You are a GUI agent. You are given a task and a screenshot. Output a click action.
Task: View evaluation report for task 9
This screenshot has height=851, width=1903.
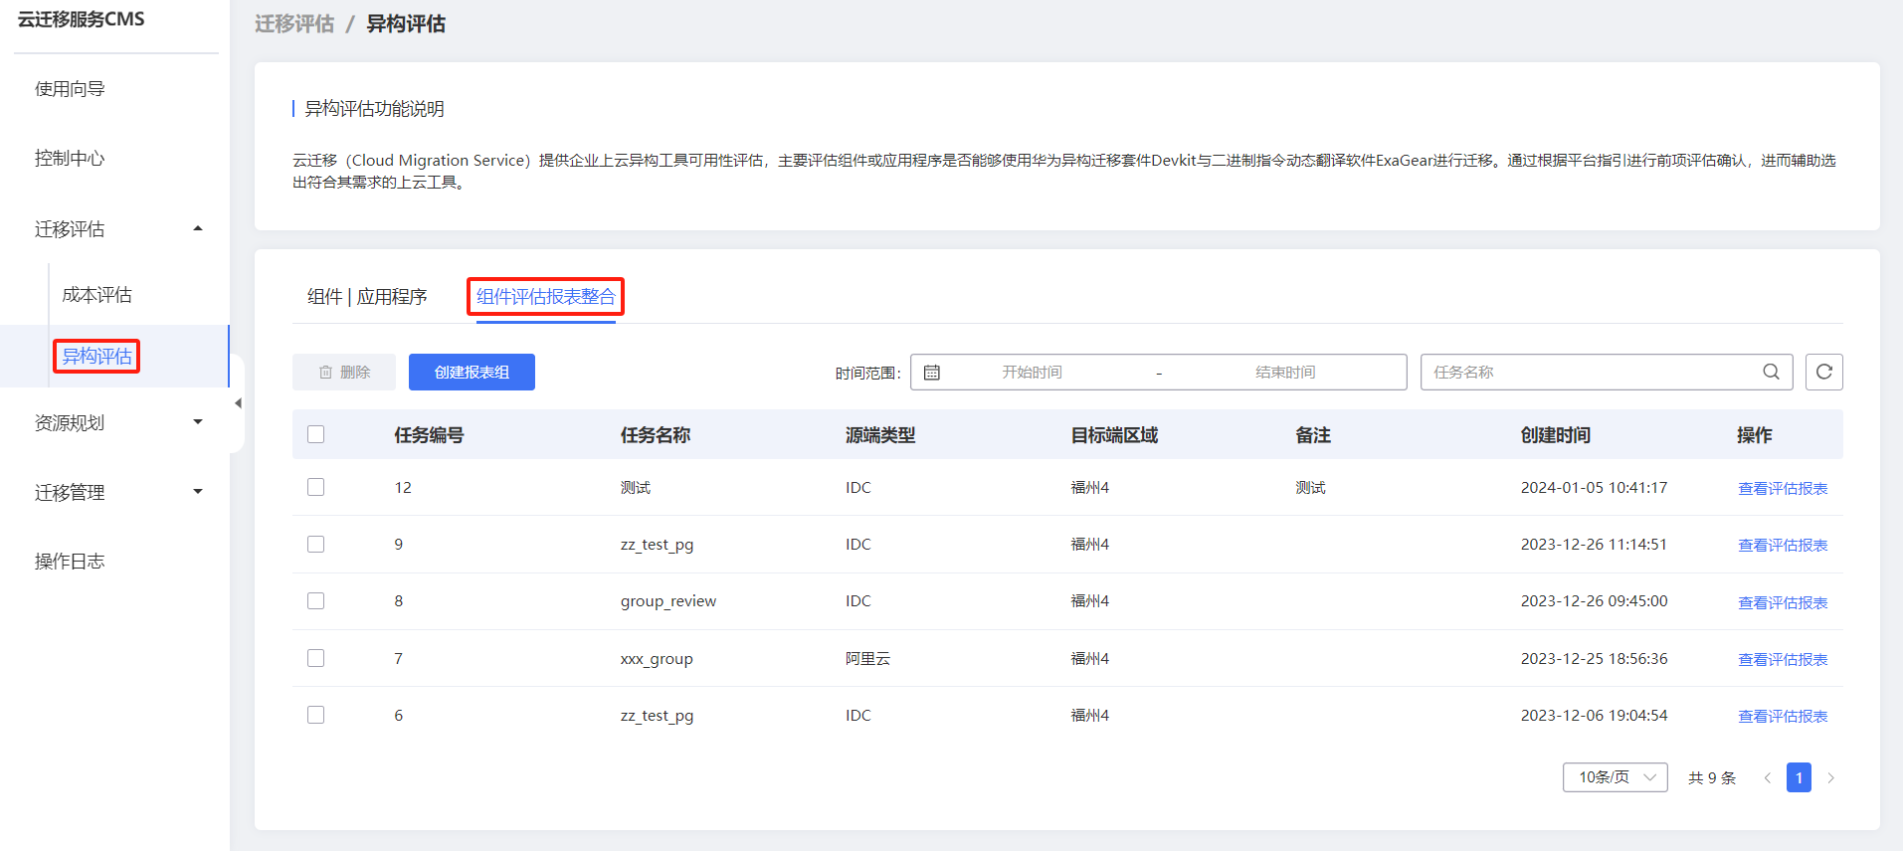click(x=1783, y=545)
